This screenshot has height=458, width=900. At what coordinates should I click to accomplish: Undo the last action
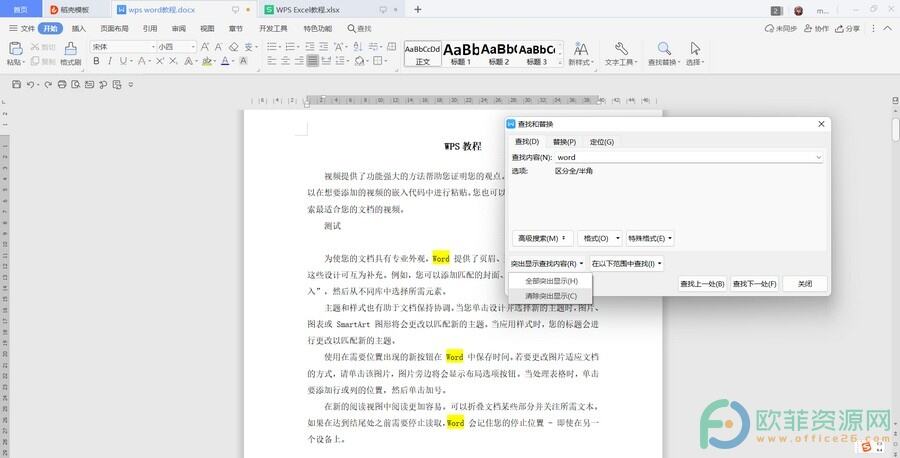click(30, 84)
